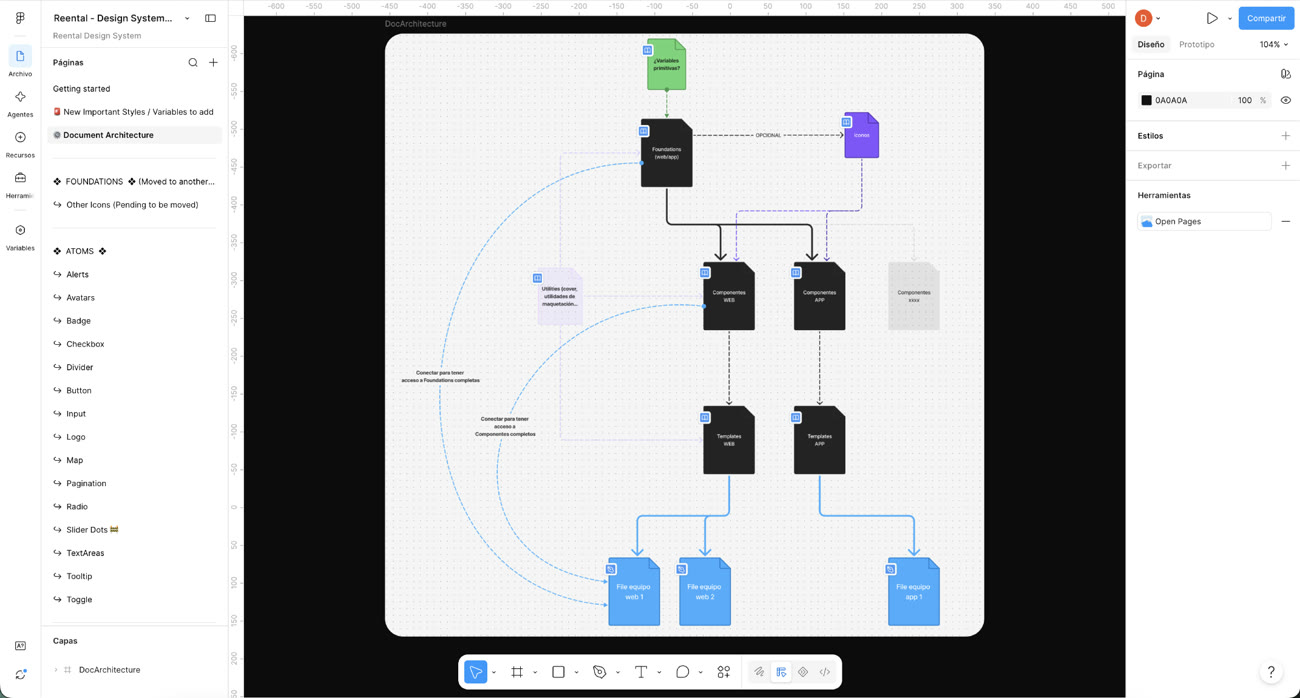Open the Other Icons page
The width and height of the screenshot is (1300, 698).
pos(134,205)
